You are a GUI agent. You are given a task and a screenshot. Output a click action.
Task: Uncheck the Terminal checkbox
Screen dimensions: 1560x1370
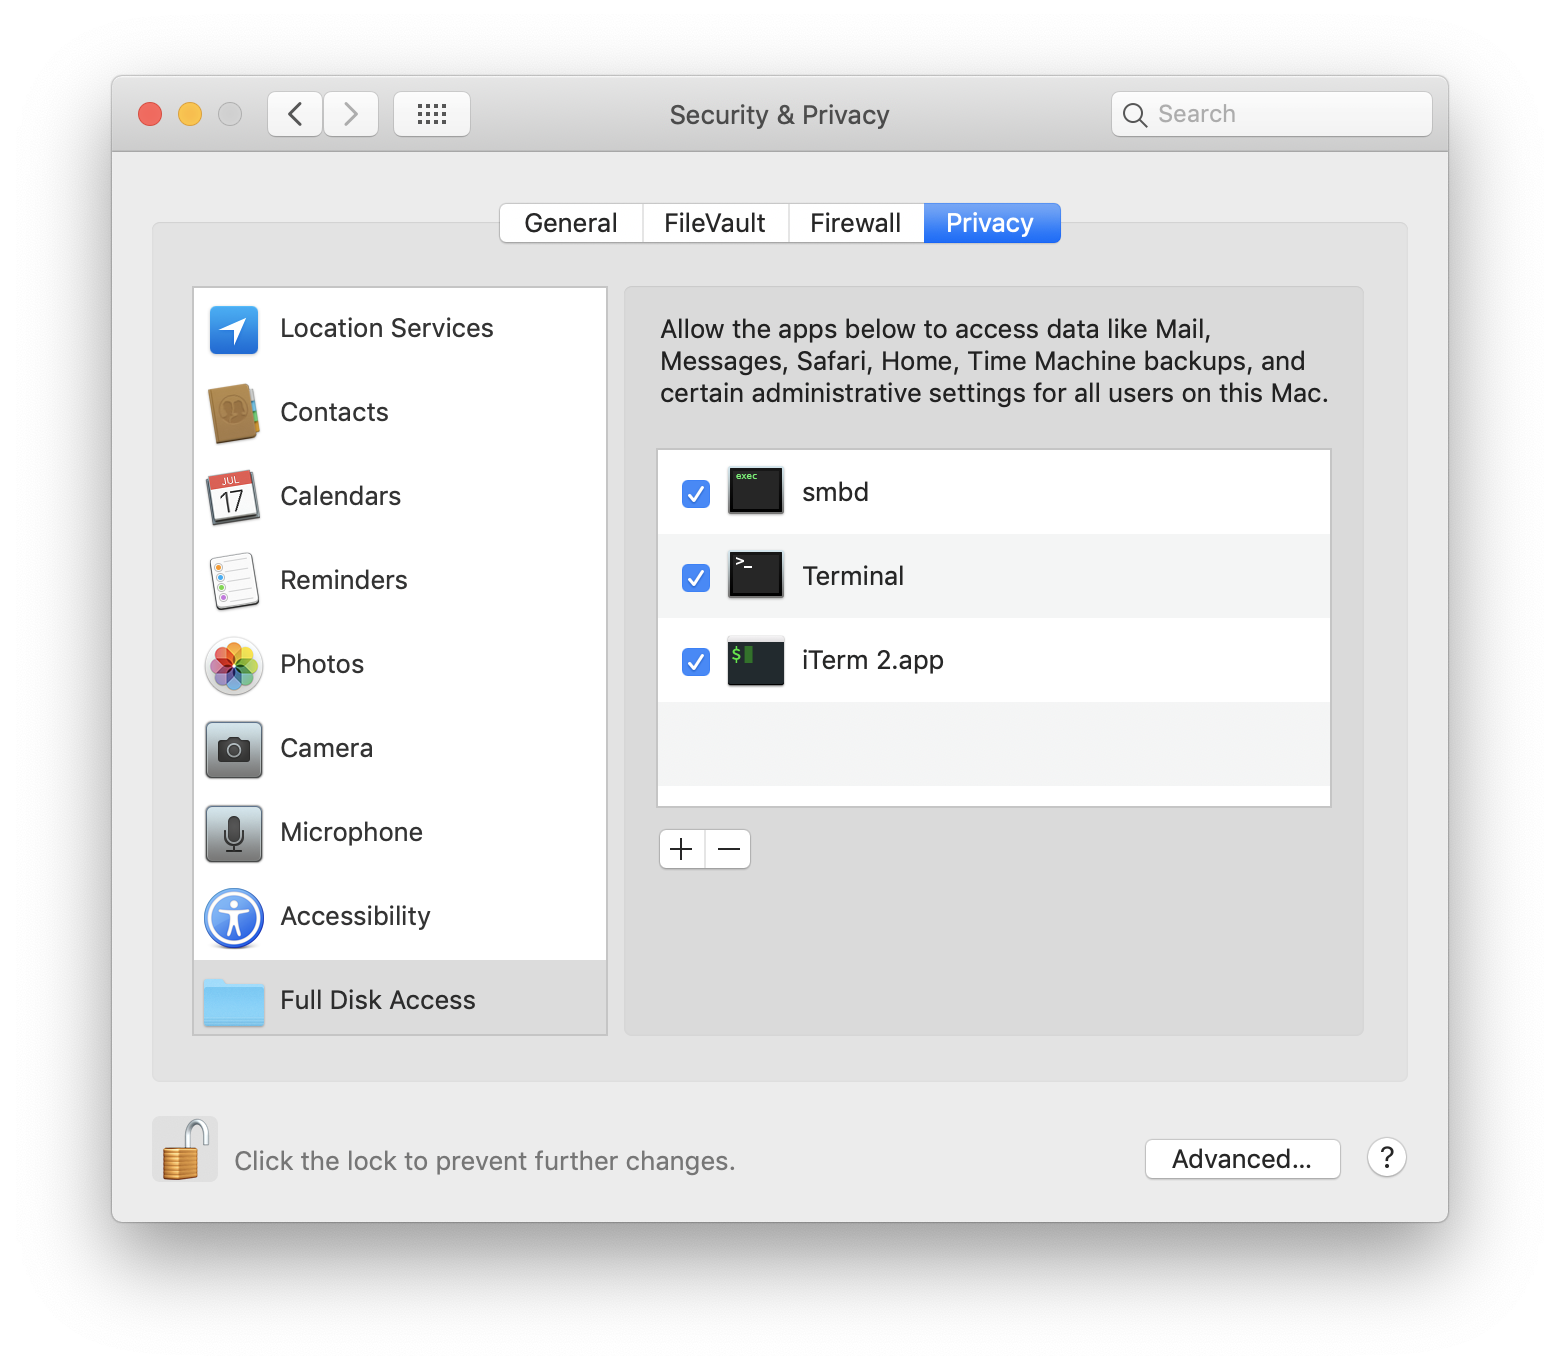[x=696, y=577]
